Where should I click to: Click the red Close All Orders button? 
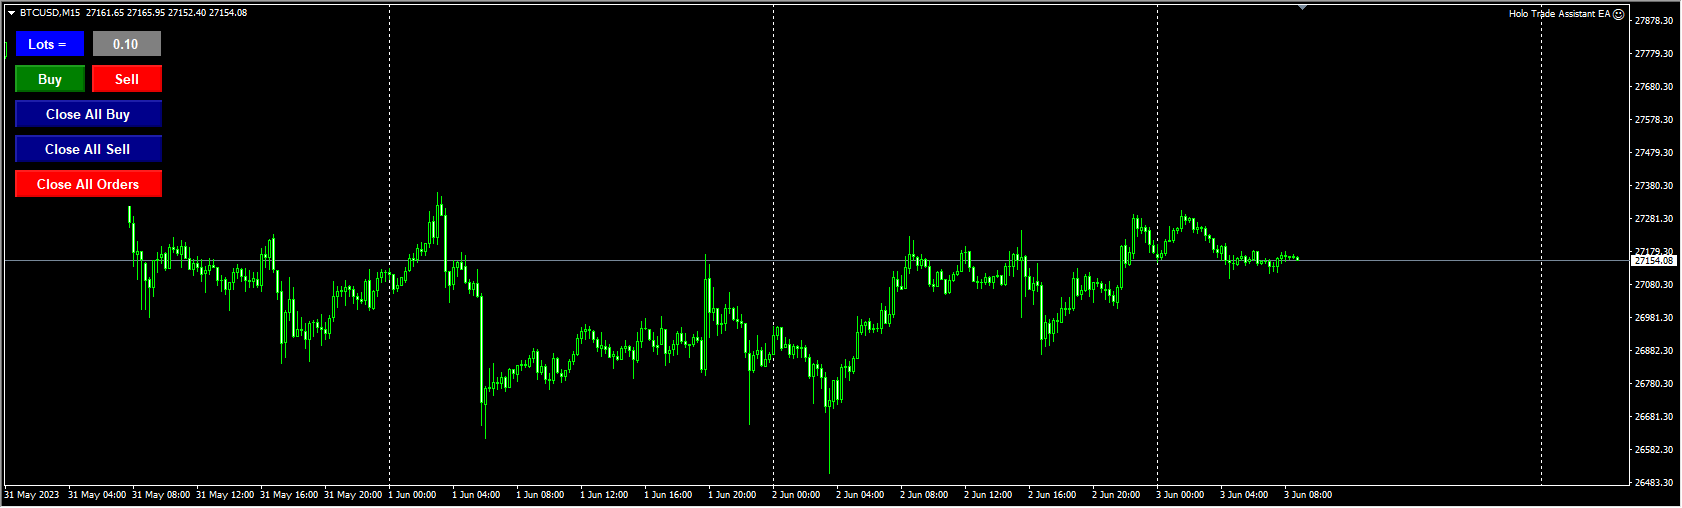pyautogui.click(x=88, y=184)
